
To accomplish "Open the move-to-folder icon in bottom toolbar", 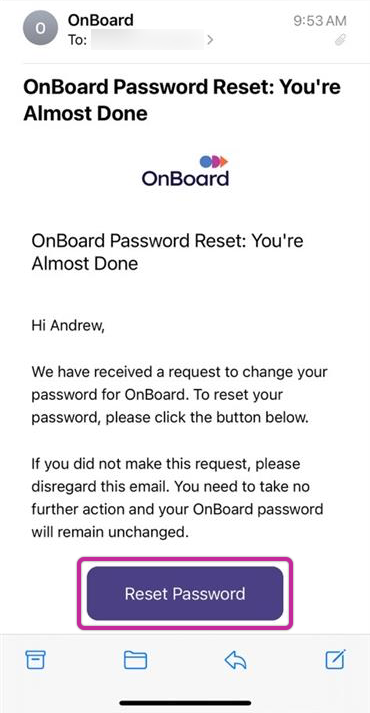I will 135,660.
